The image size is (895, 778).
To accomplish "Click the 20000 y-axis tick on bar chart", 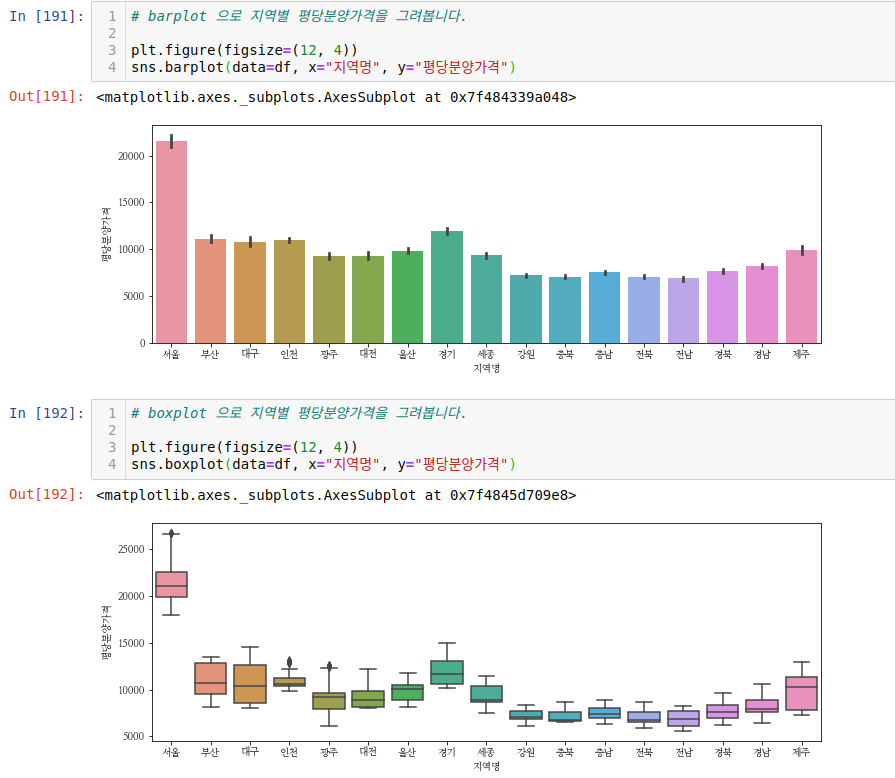I will tap(131, 156).
